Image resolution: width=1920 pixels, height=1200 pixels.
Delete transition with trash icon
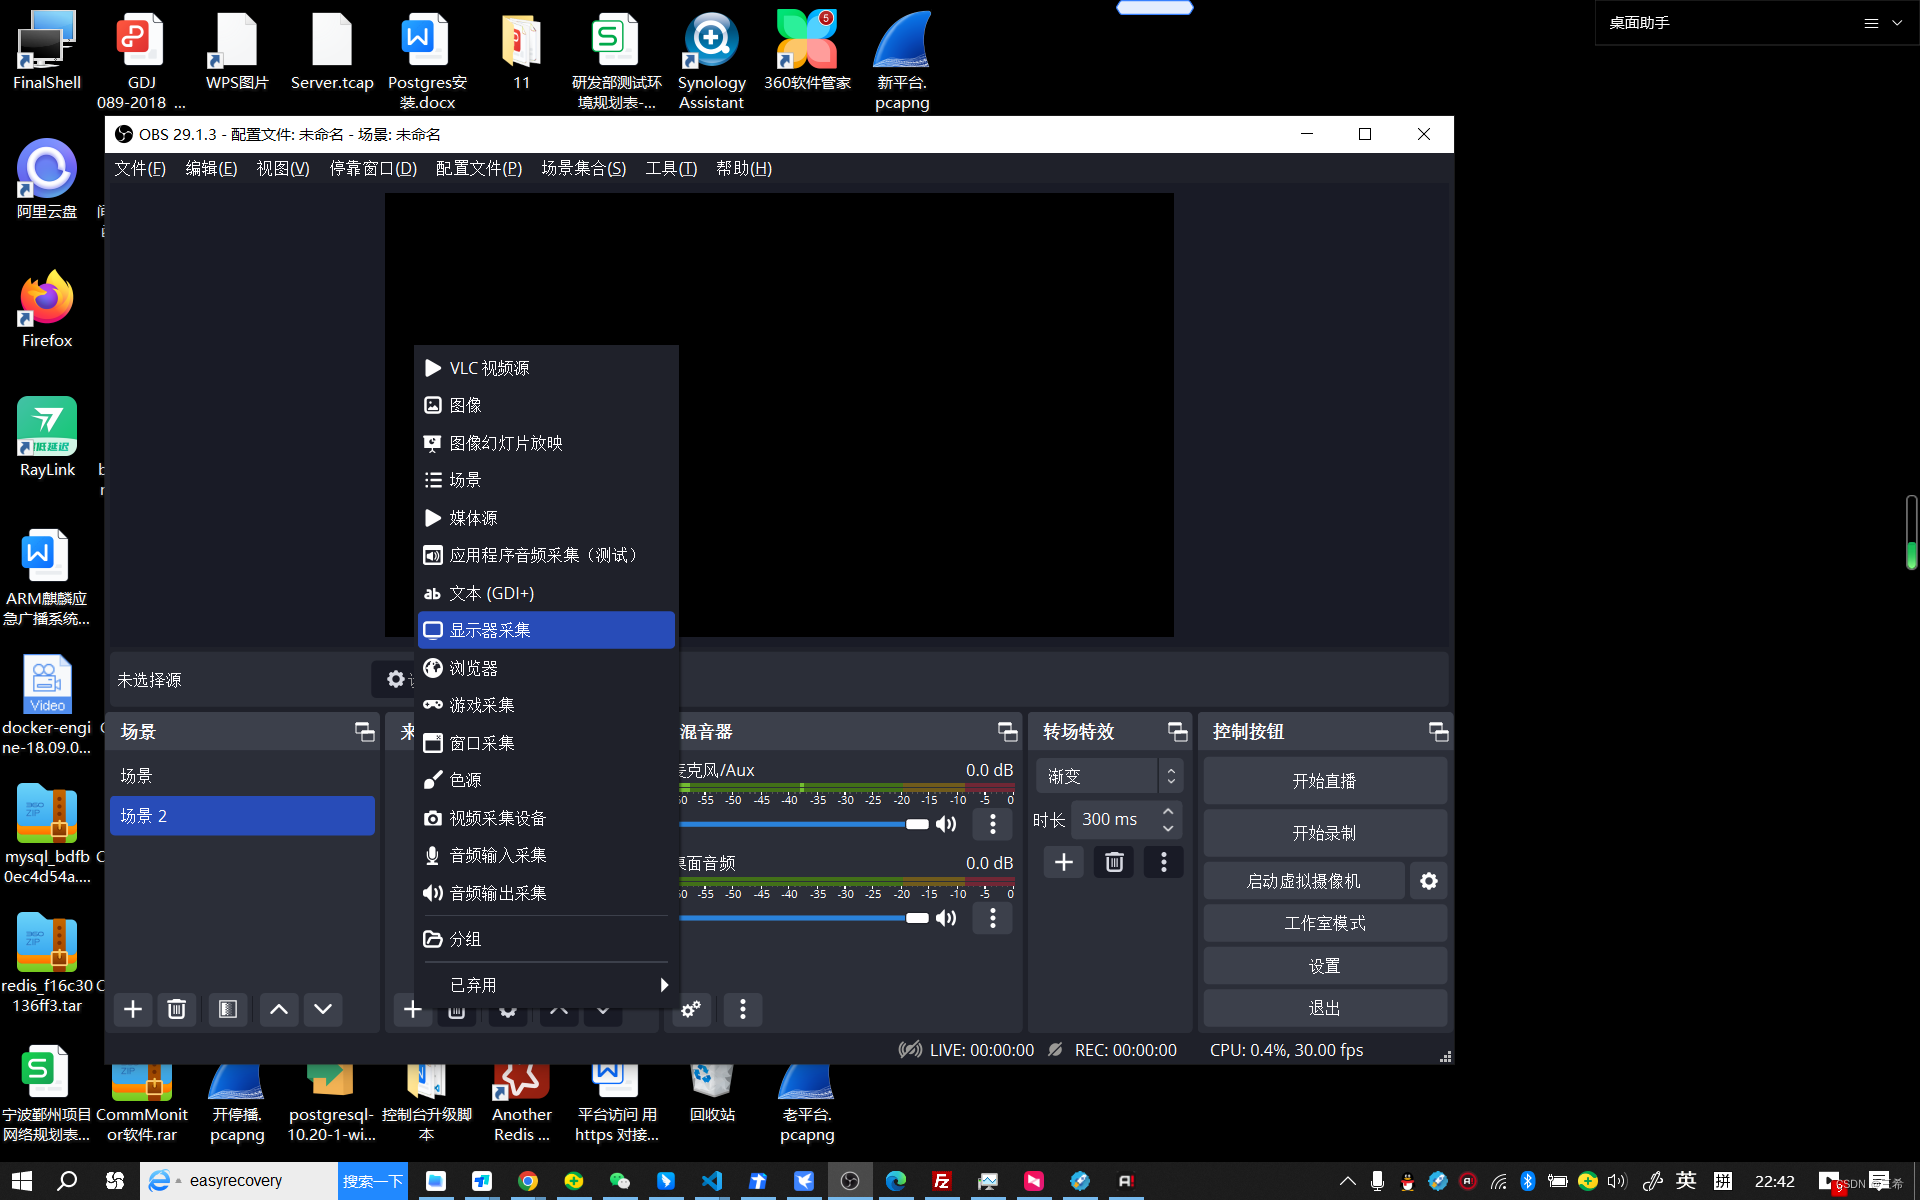1114,862
